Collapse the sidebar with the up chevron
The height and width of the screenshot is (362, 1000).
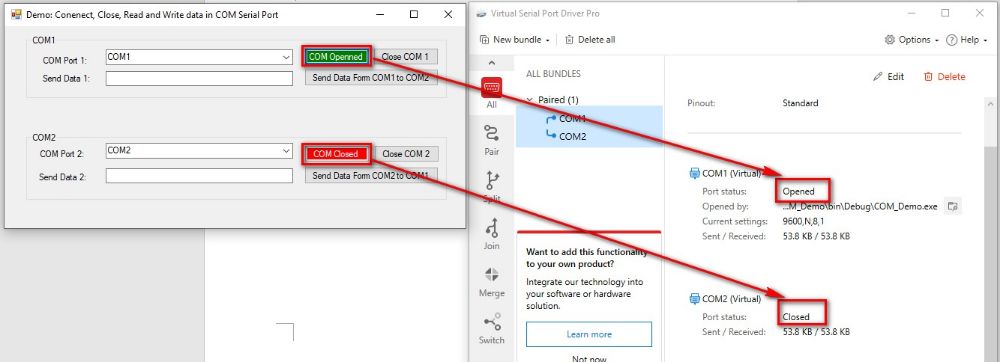[x=491, y=63]
